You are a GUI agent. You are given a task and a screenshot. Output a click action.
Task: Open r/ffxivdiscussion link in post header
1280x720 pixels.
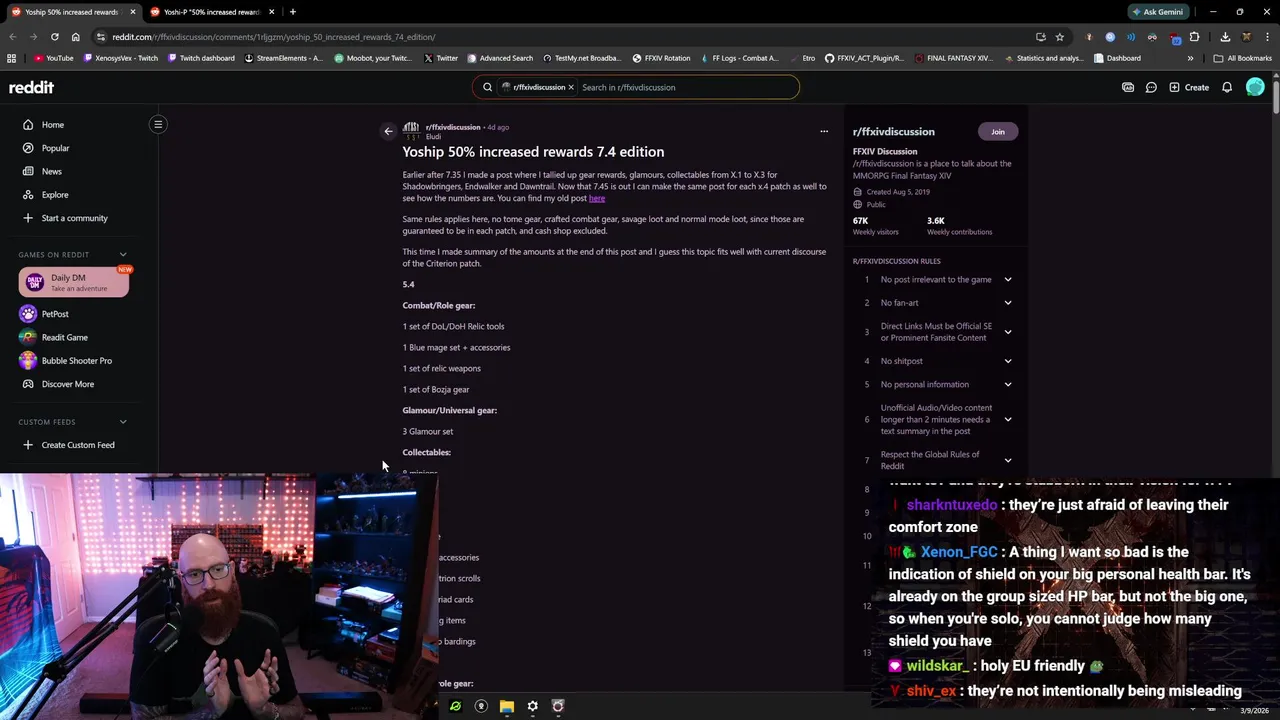click(453, 127)
